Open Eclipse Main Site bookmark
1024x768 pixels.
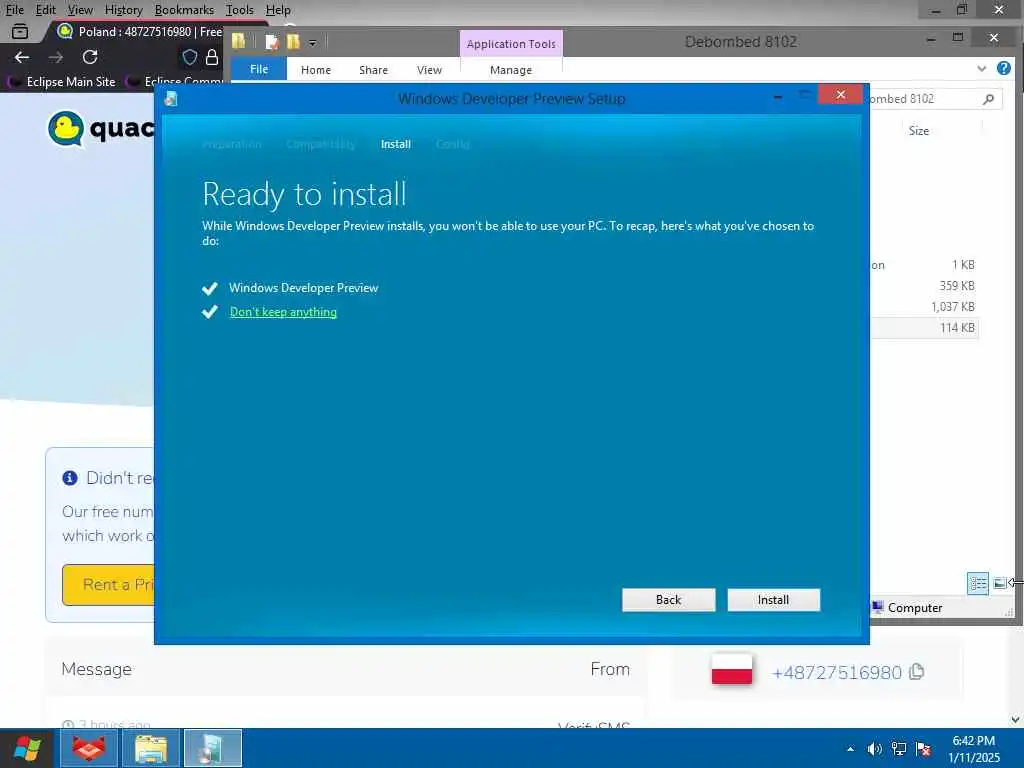coord(61,82)
